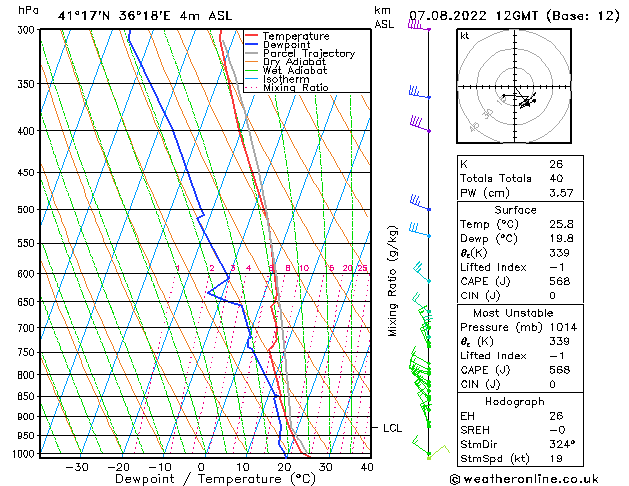The width and height of the screenshot is (629, 486).
Task: Click the 'K' index value 26
Action: 556,164
